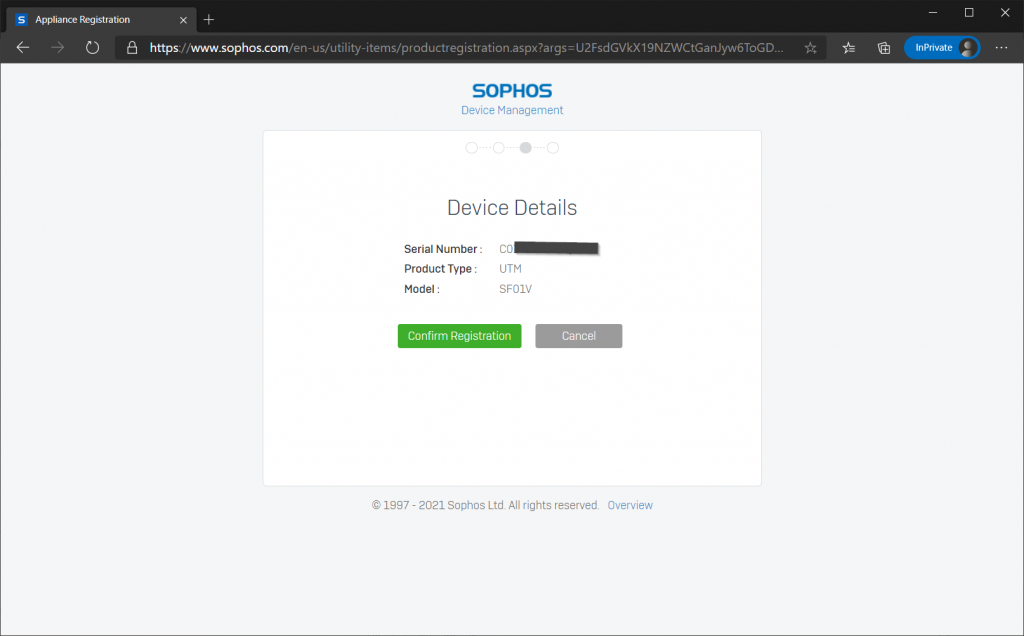Click the Sophos logo
This screenshot has width=1024, height=636.
512,91
